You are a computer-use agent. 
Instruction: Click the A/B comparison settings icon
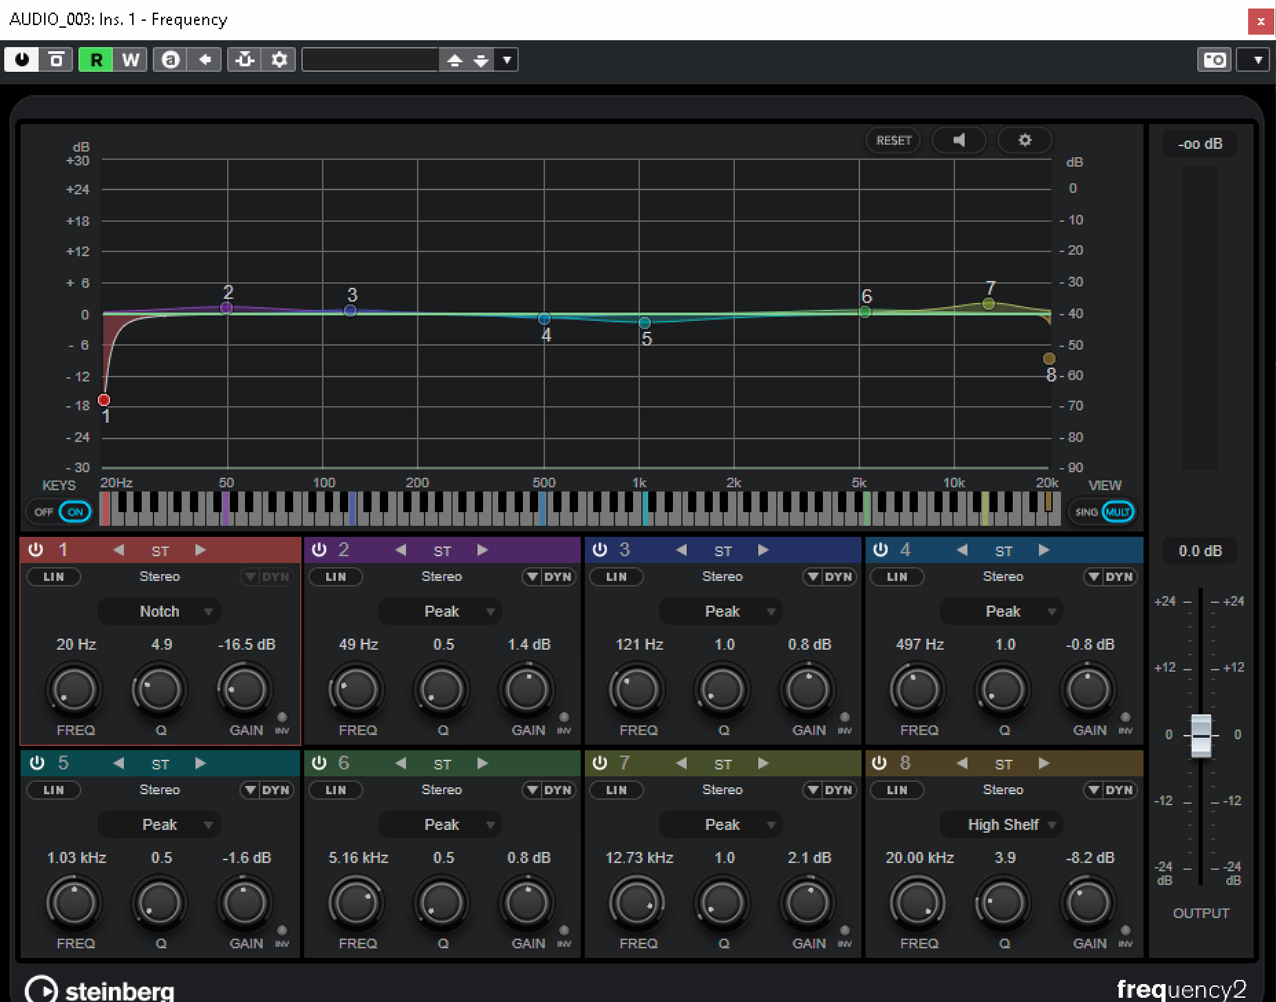tap(171, 60)
